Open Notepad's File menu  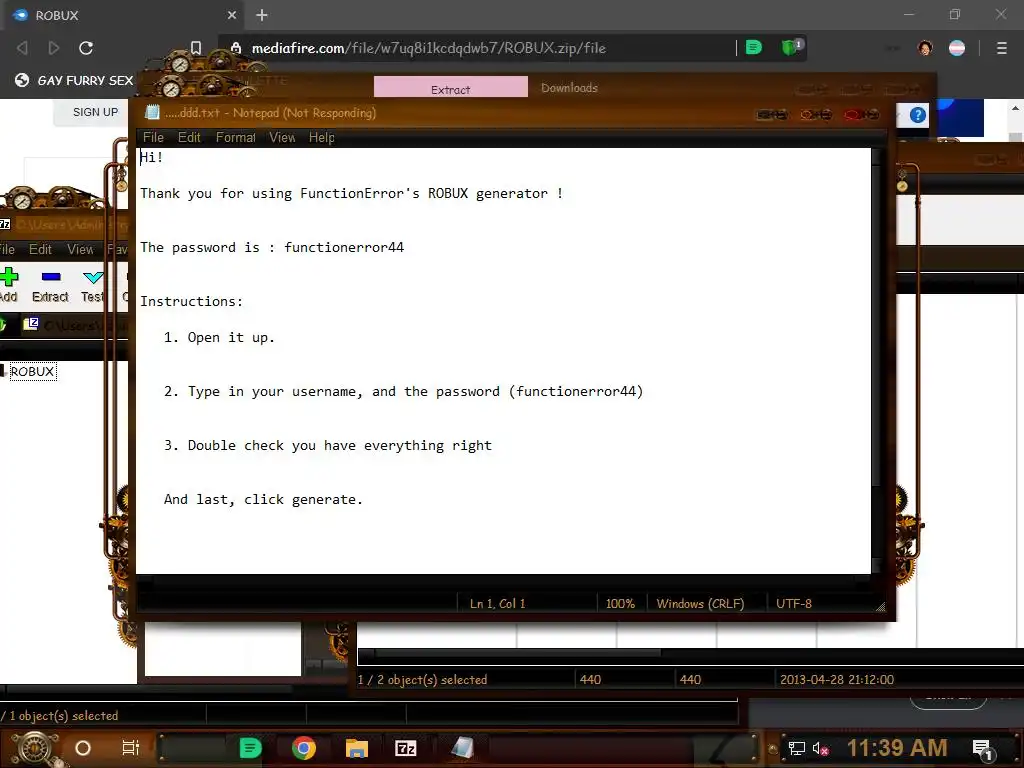153,137
